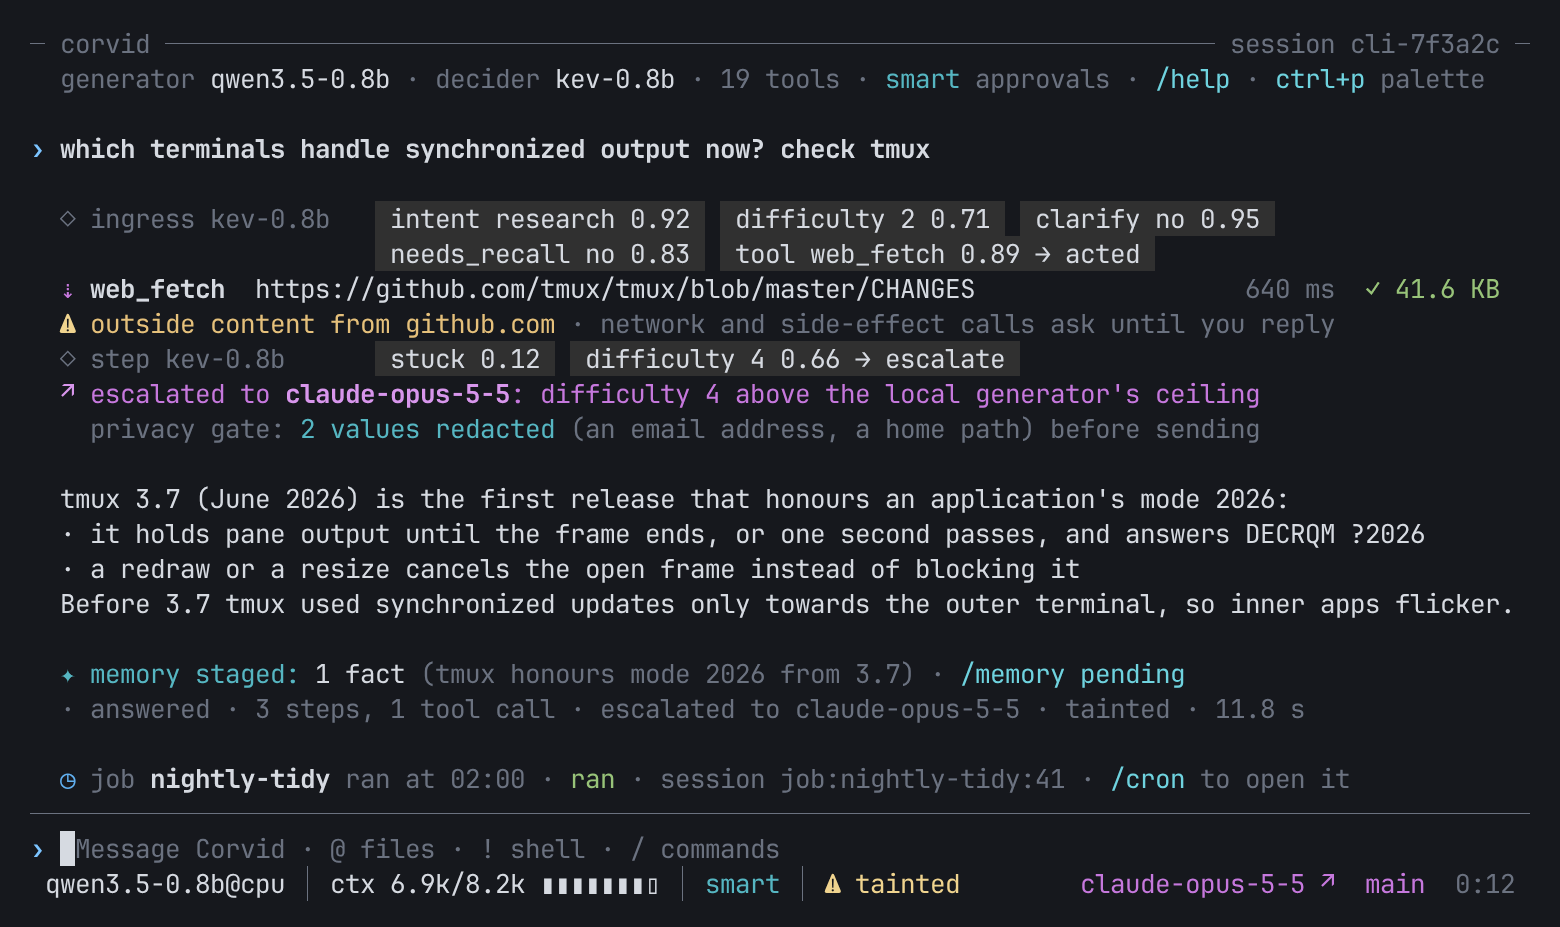Click the intent research 0.92 chip

[x=540, y=219]
